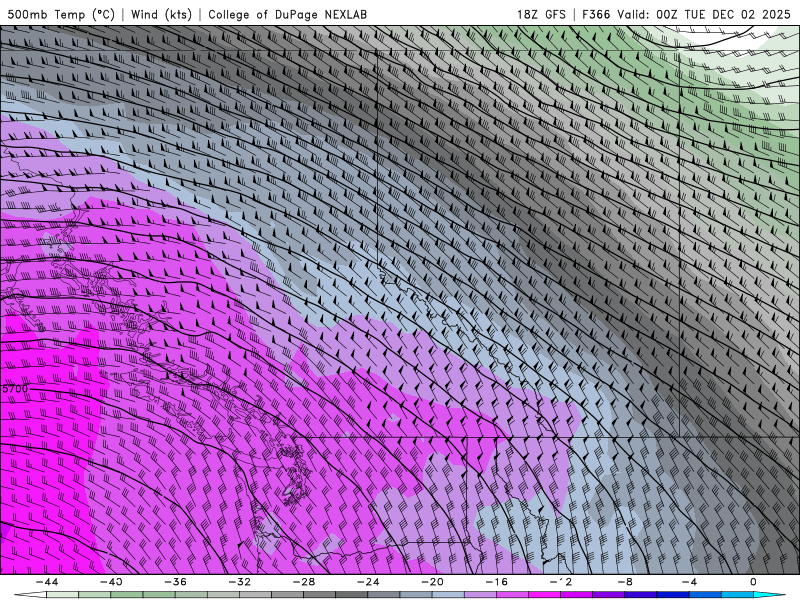
Task: Click the -24 colorbar label
Action: [368, 582]
